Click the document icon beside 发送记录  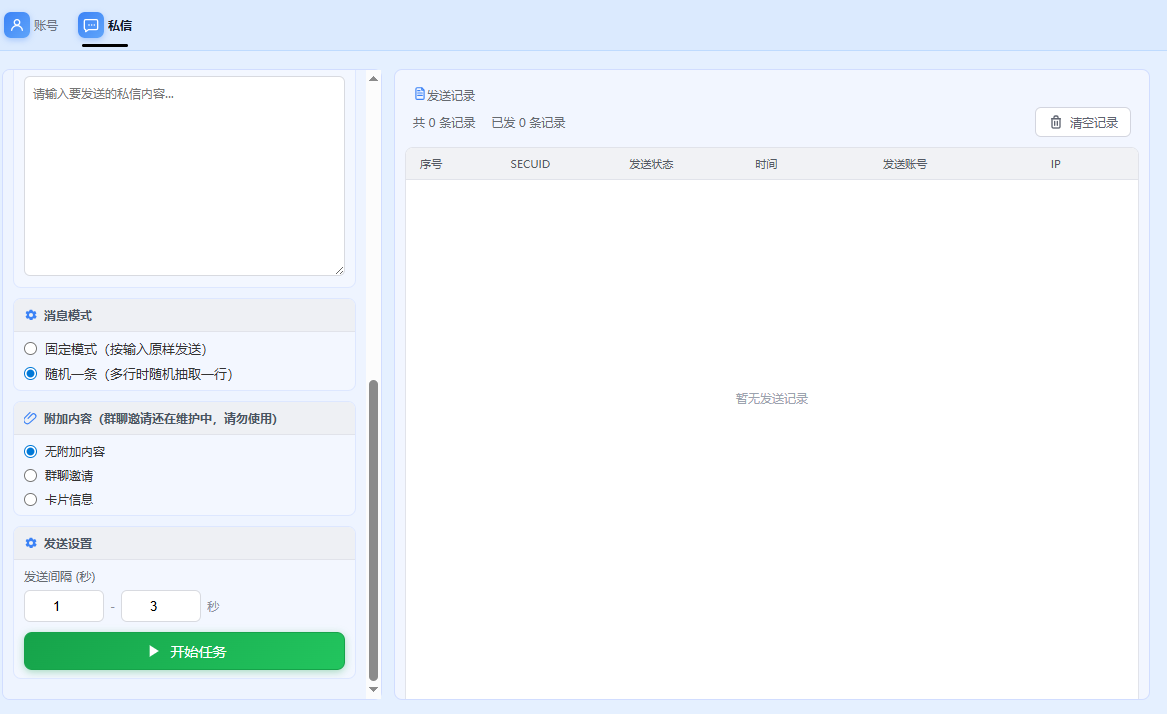click(x=419, y=93)
